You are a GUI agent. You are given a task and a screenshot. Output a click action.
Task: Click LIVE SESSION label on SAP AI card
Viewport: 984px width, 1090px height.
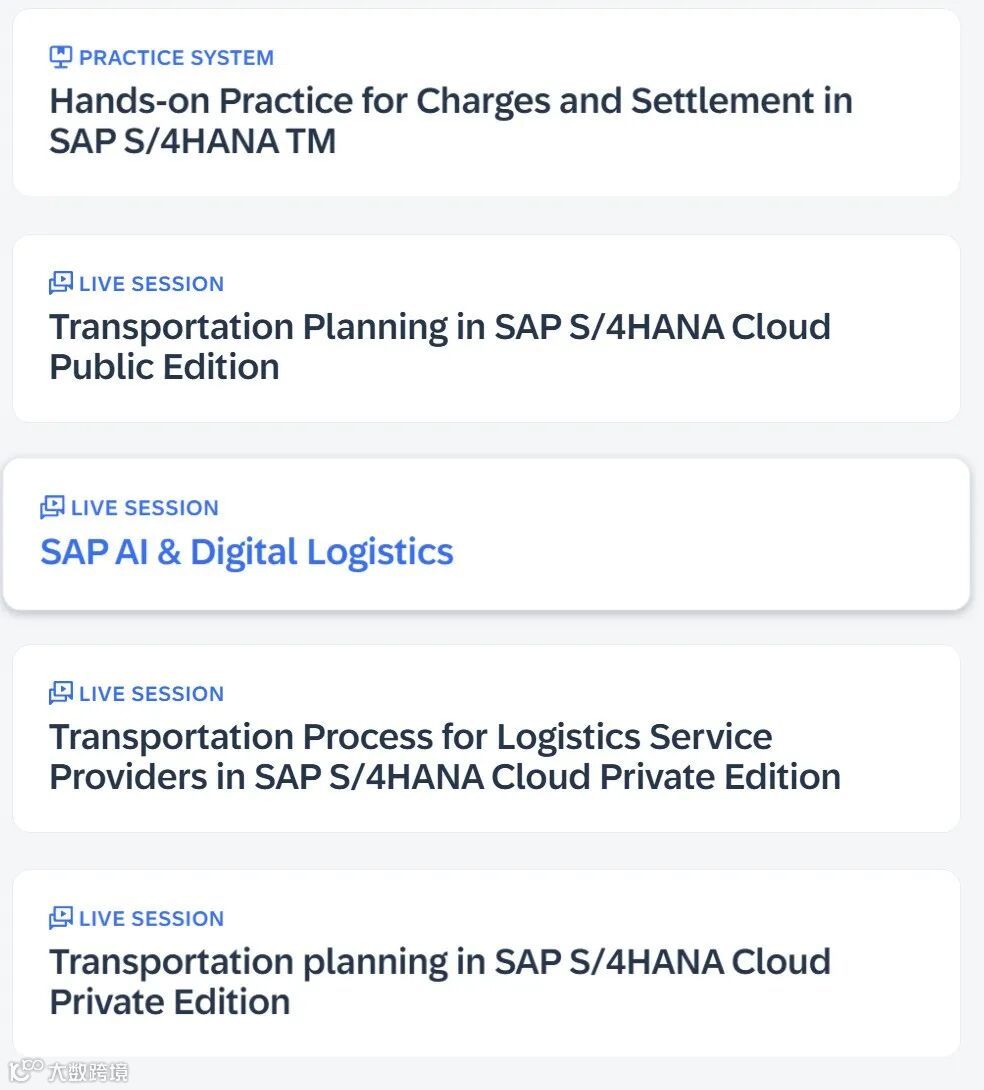pyautogui.click(x=145, y=508)
